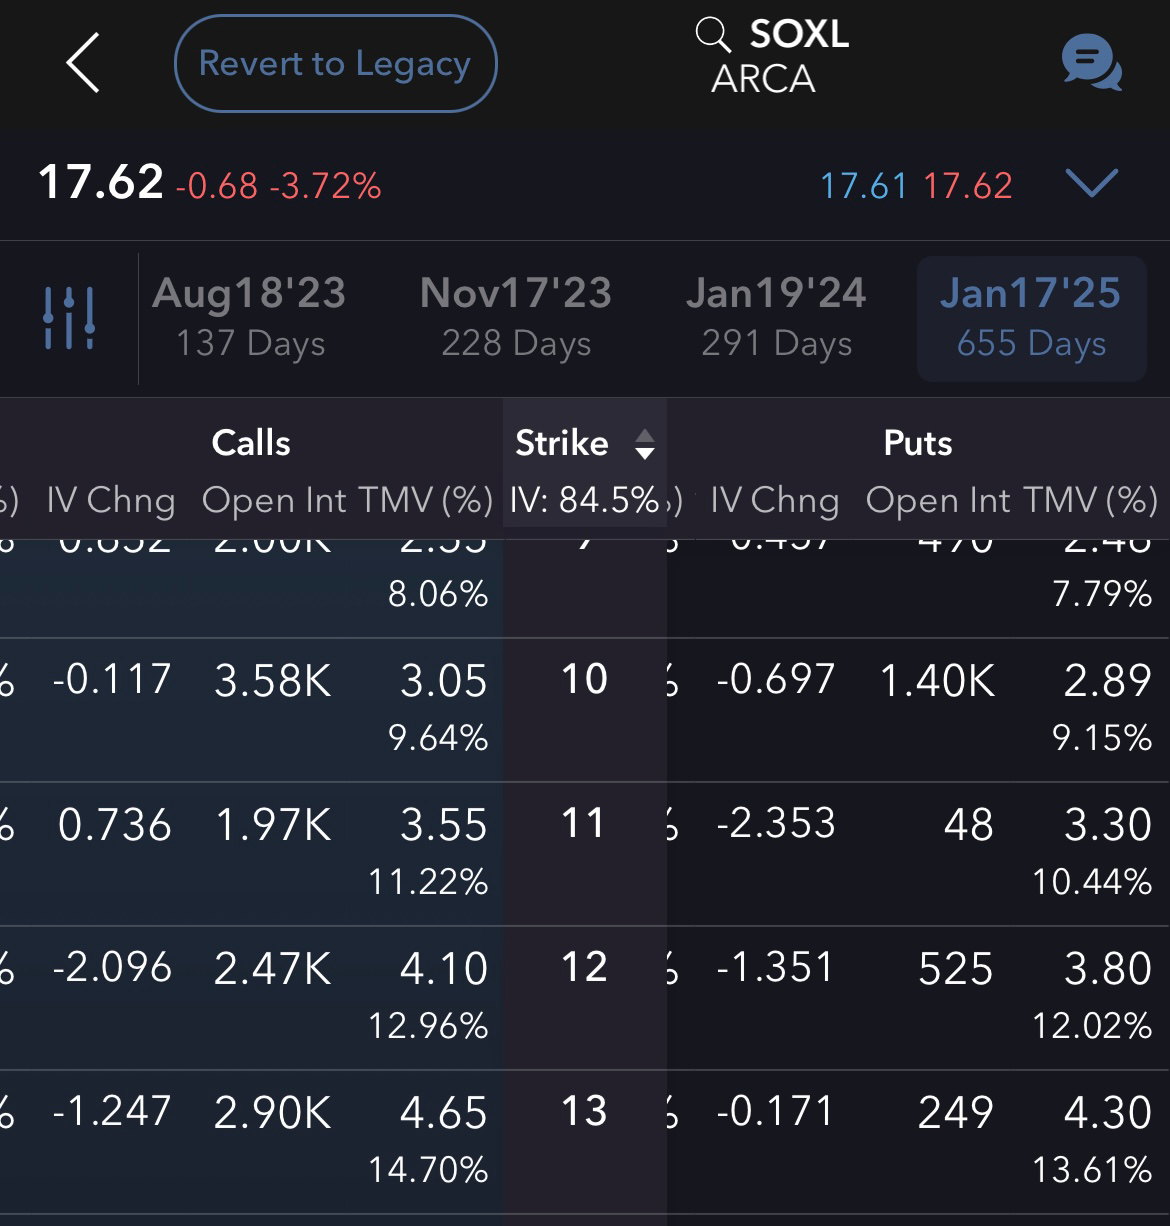Tap the Puts column header
1170x1226 pixels.
click(918, 443)
